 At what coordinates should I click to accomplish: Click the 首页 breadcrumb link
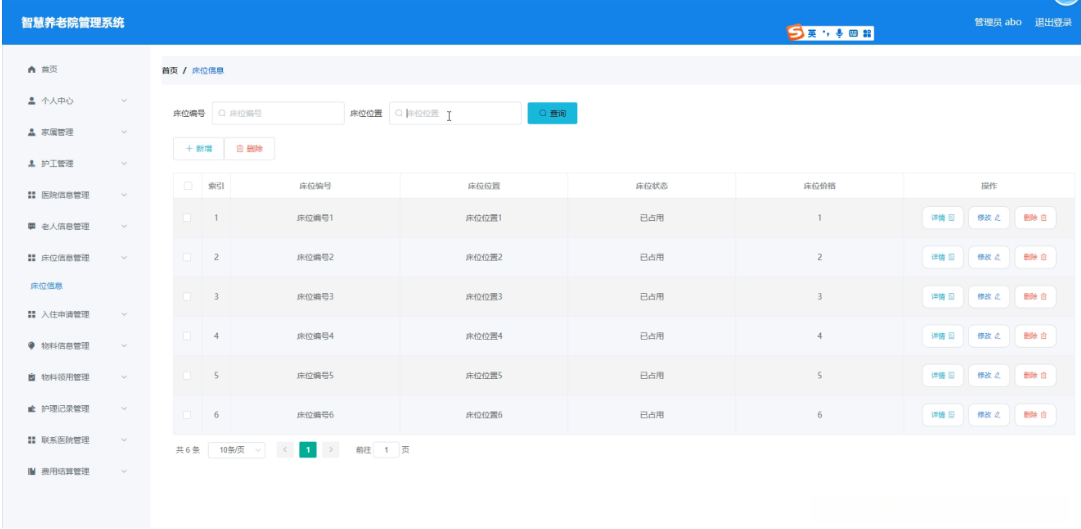tap(170, 70)
